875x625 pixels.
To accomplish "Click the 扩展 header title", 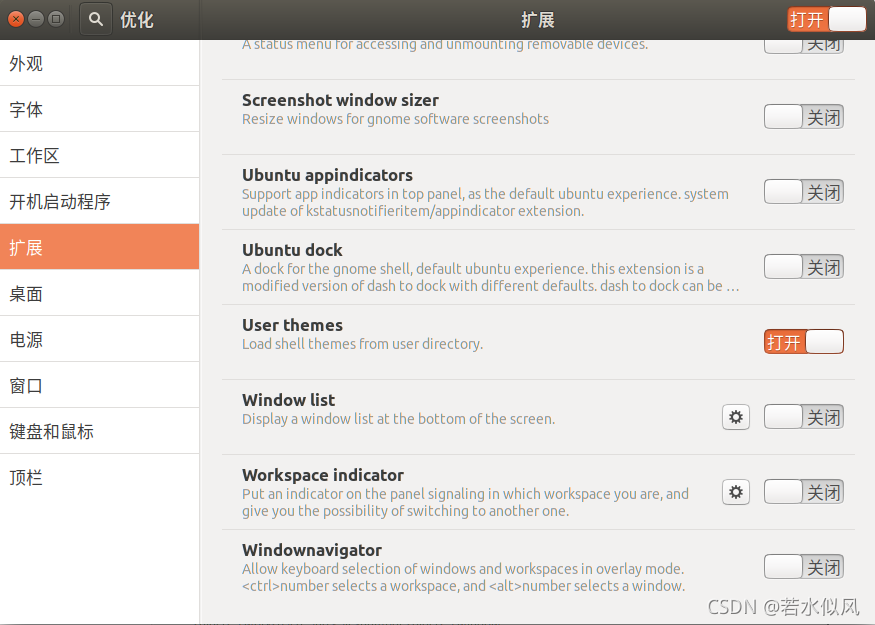I will [x=538, y=20].
